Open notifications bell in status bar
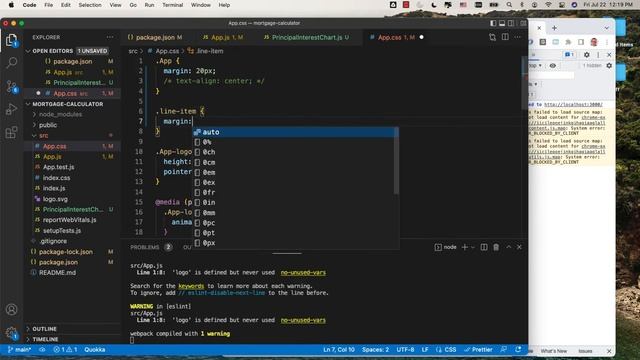Image resolution: width=640 pixels, height=360 pixels. [x=518, y=350]
